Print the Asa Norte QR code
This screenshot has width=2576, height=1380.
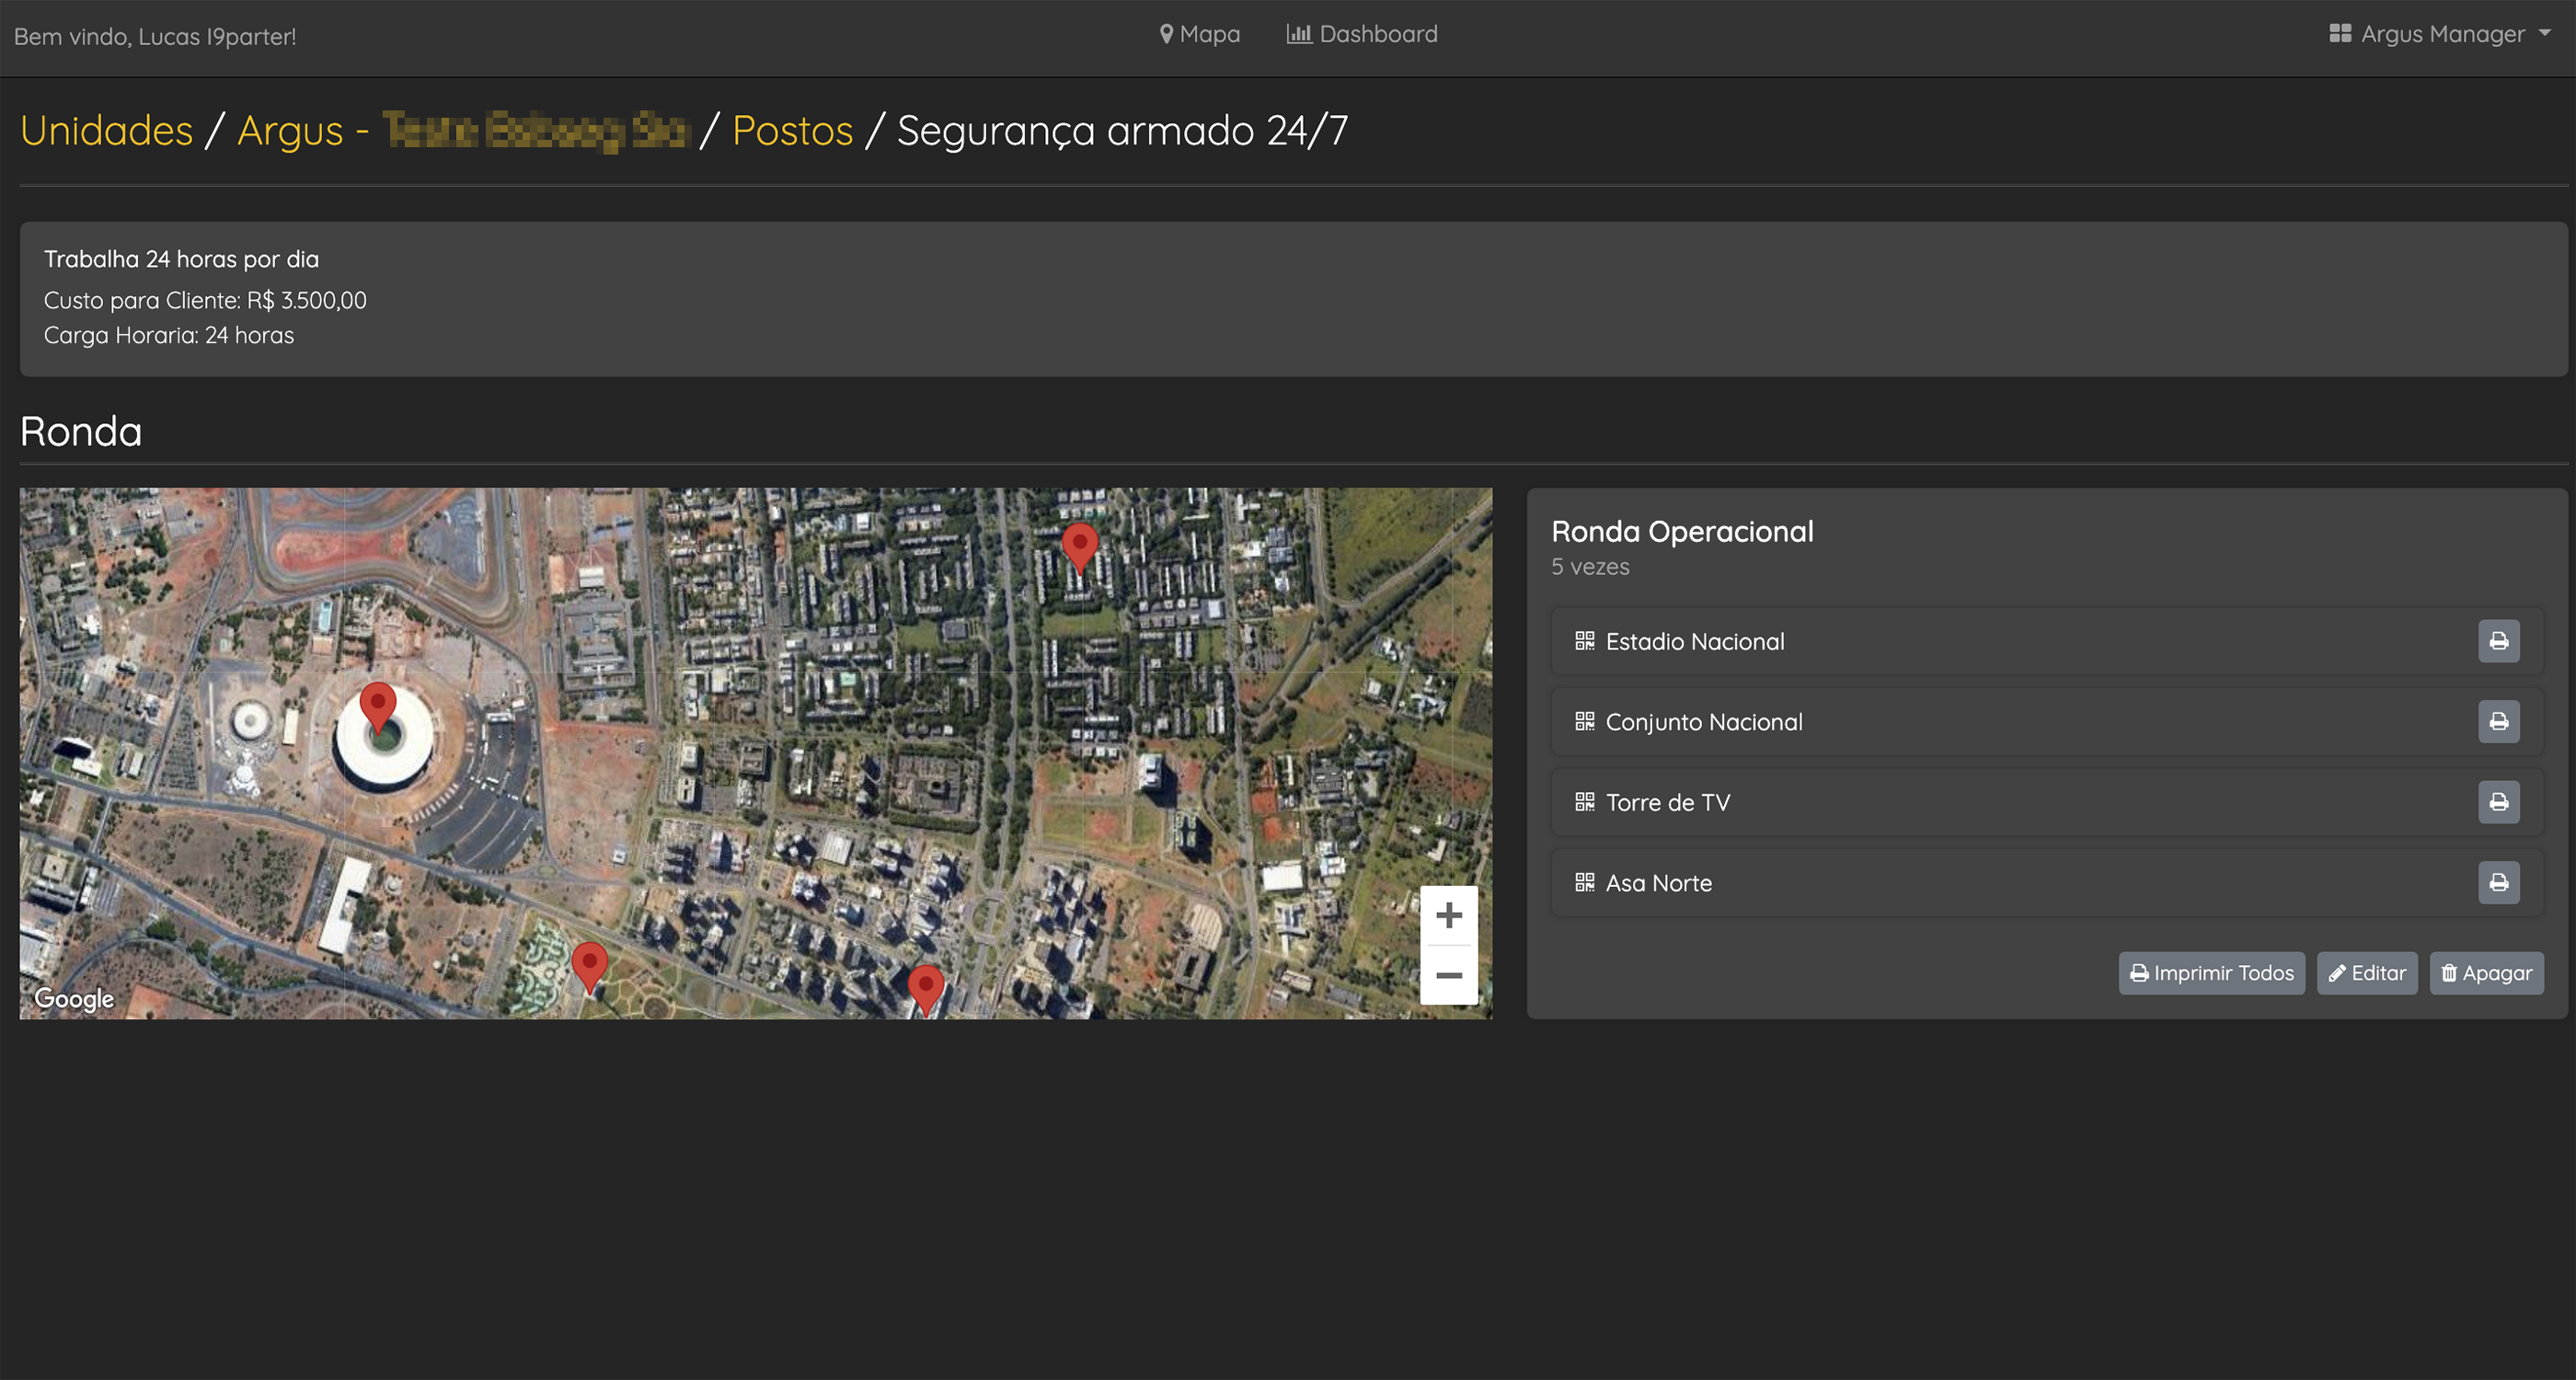(x=2497, y=883)
